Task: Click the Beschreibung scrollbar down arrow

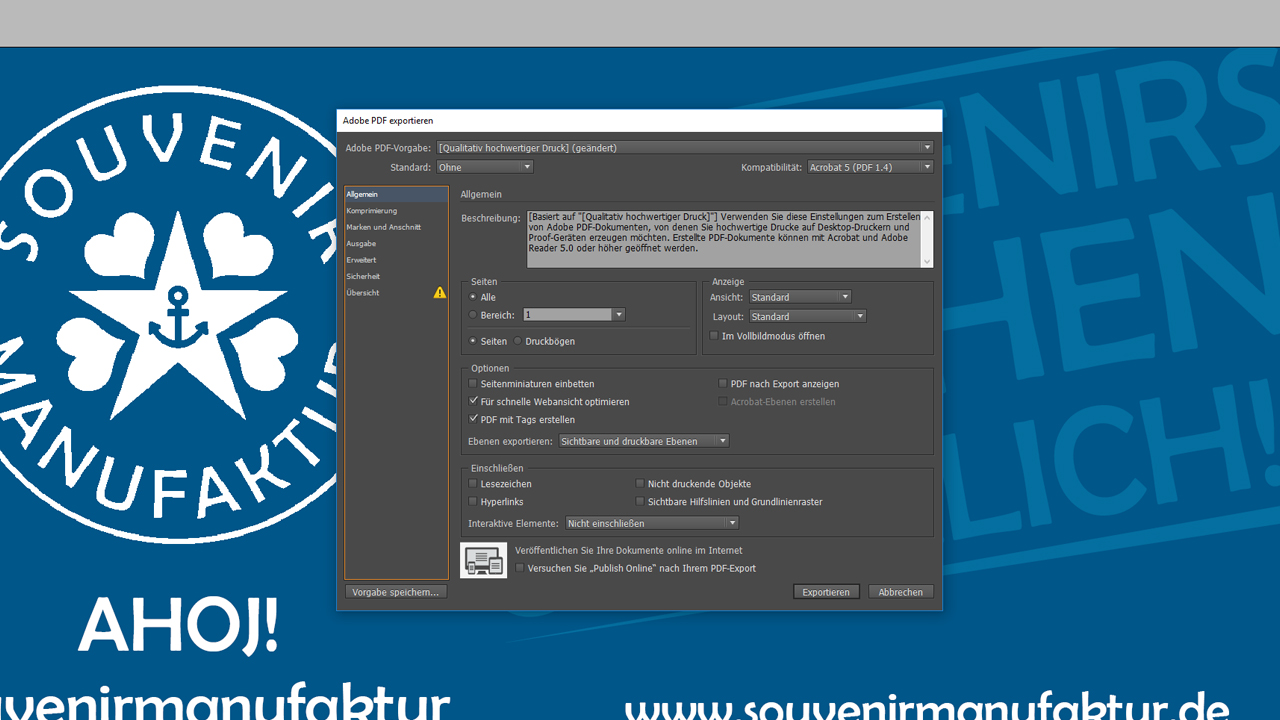Action: coord(927,262)
